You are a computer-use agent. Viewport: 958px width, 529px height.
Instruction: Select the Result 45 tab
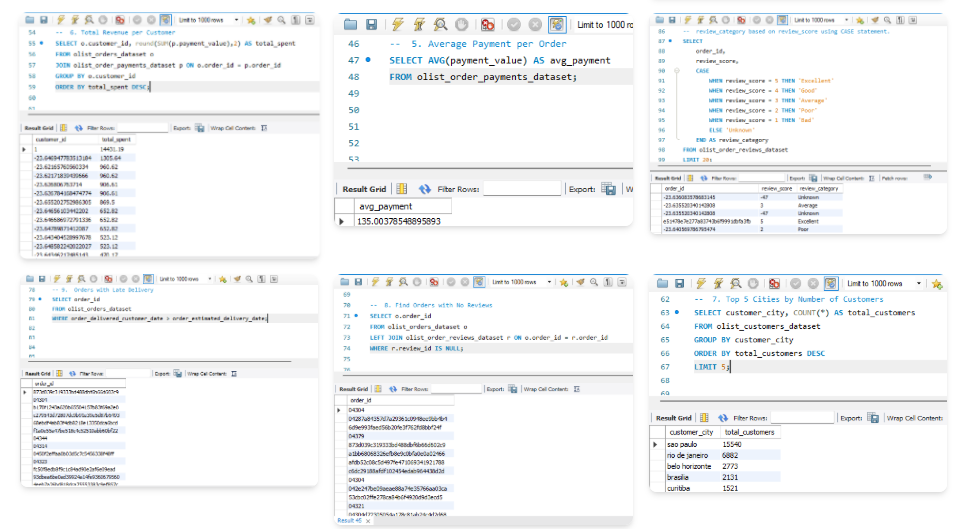click(349, 521)
